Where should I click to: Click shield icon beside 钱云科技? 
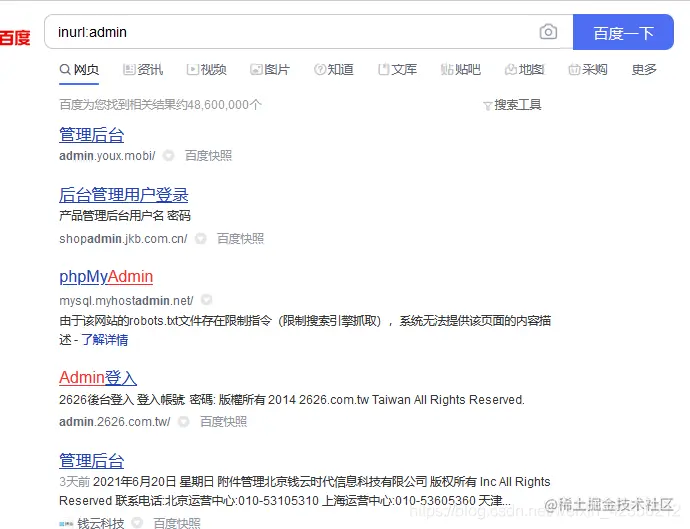[137, 523]
